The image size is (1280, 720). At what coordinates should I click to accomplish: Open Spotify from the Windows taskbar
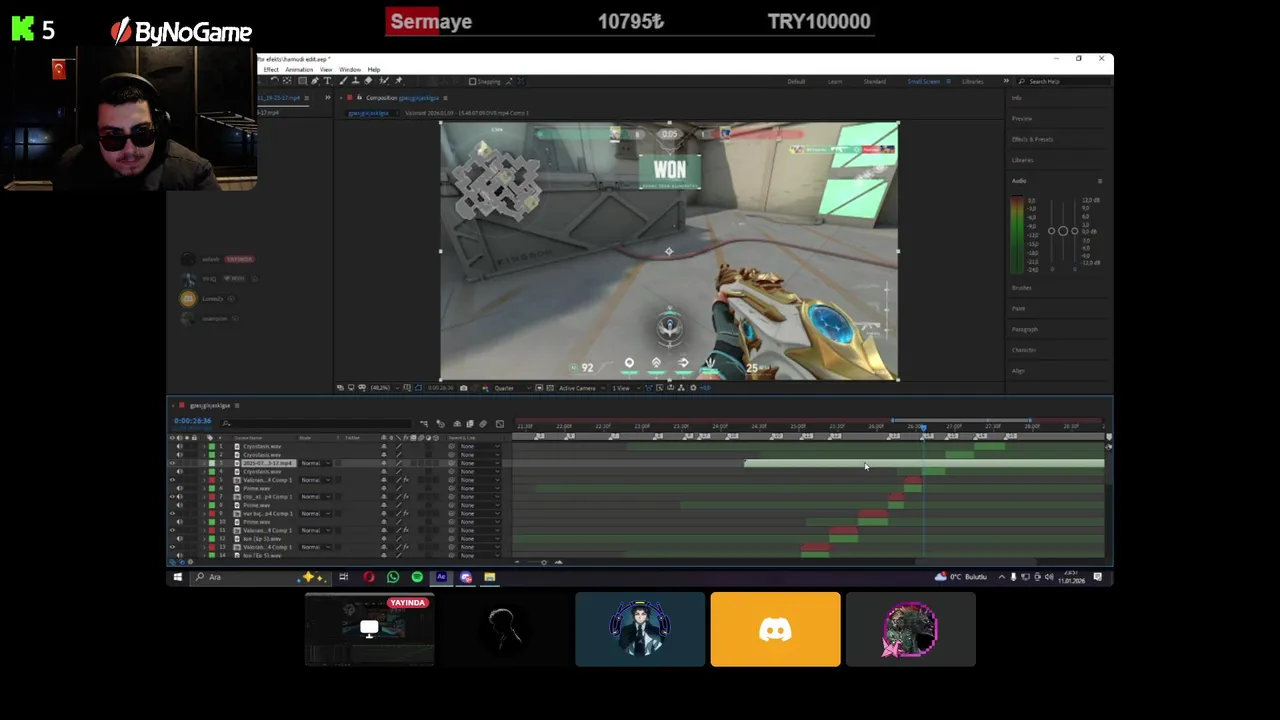[417, 577]
